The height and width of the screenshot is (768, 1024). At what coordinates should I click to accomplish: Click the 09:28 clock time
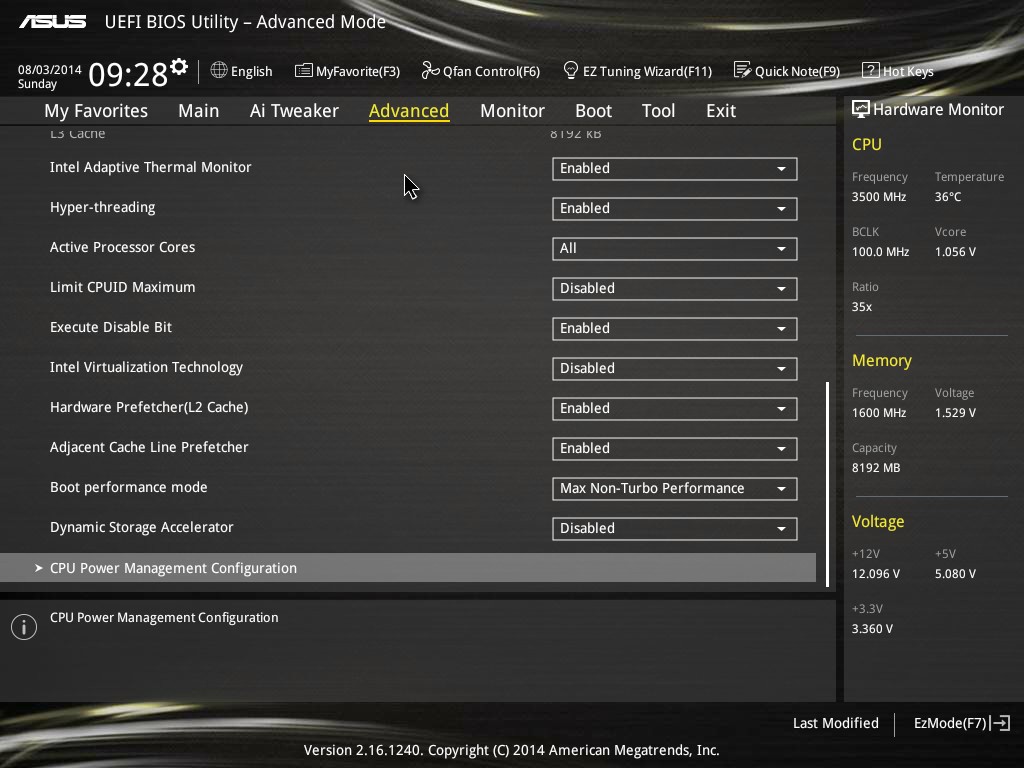click(x=128, y=74)
